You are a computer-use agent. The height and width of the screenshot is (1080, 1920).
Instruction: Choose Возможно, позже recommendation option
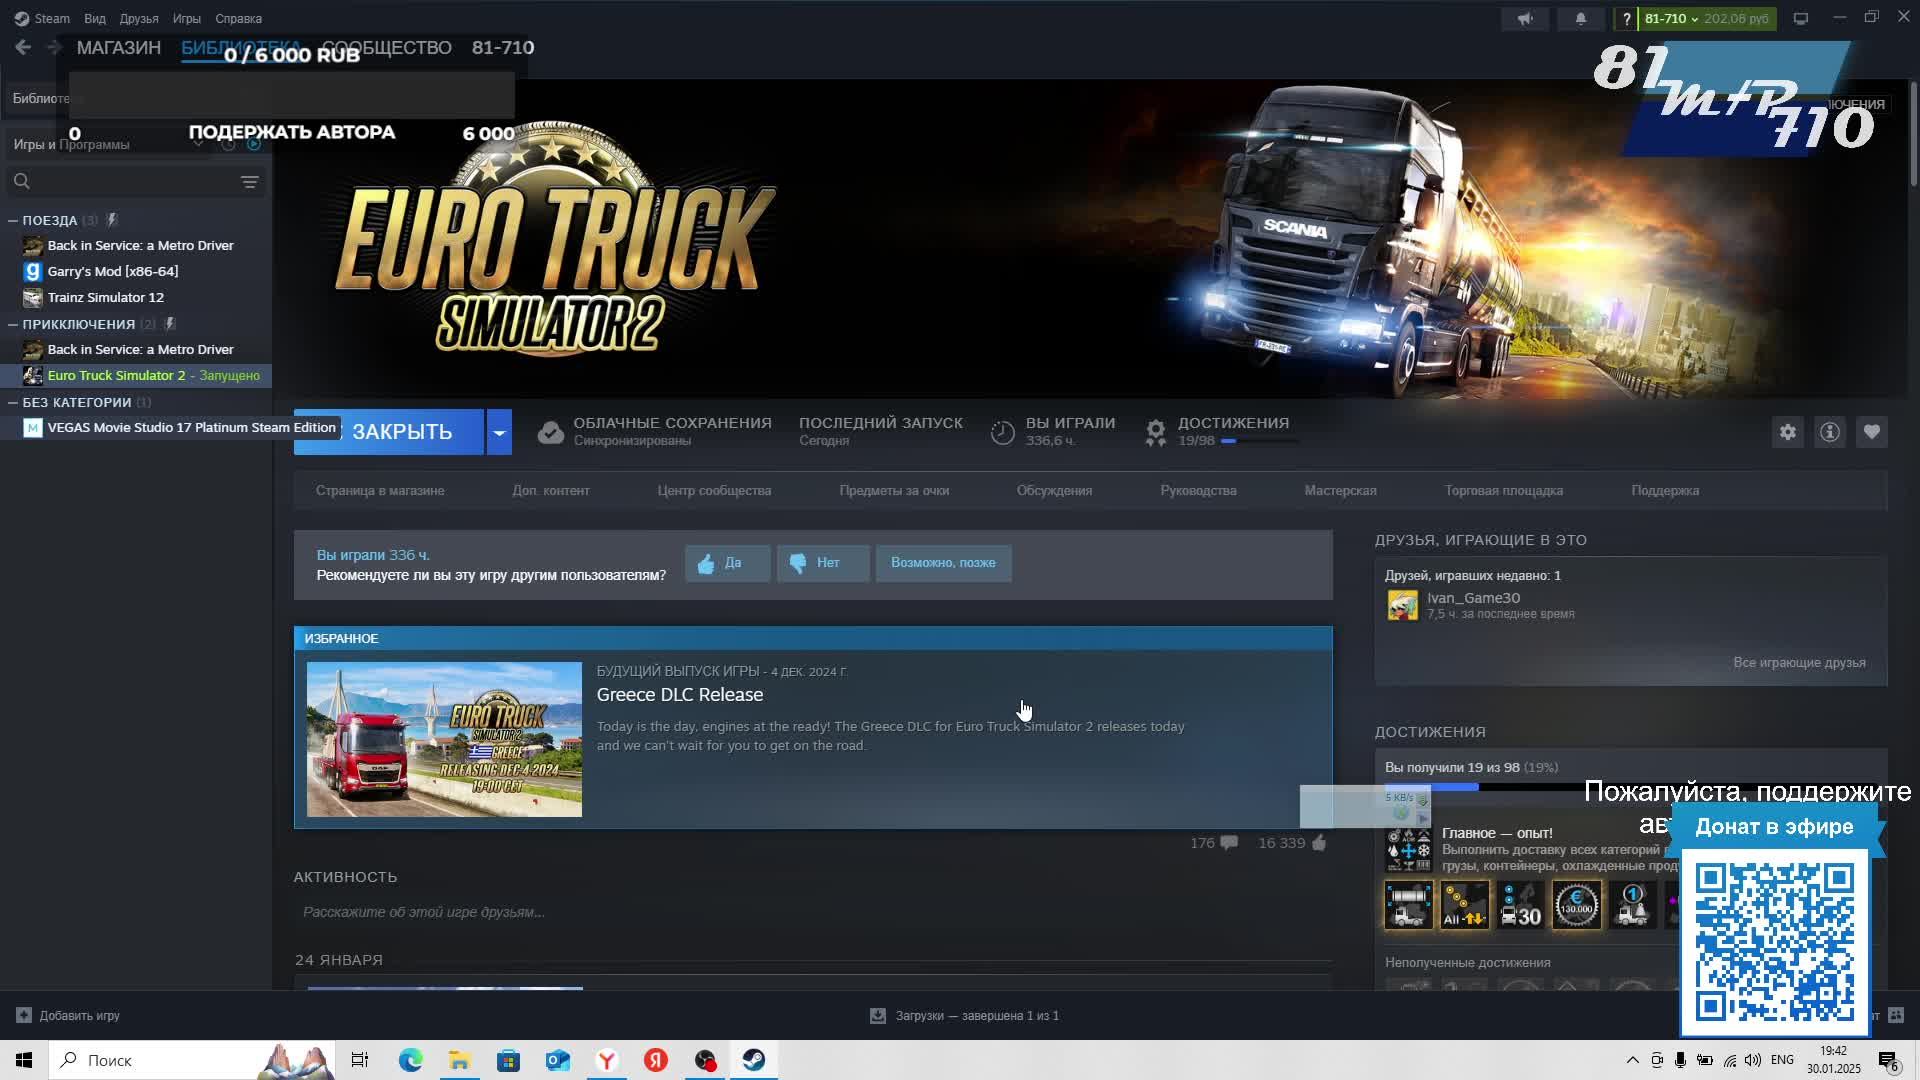pos(942,563)
